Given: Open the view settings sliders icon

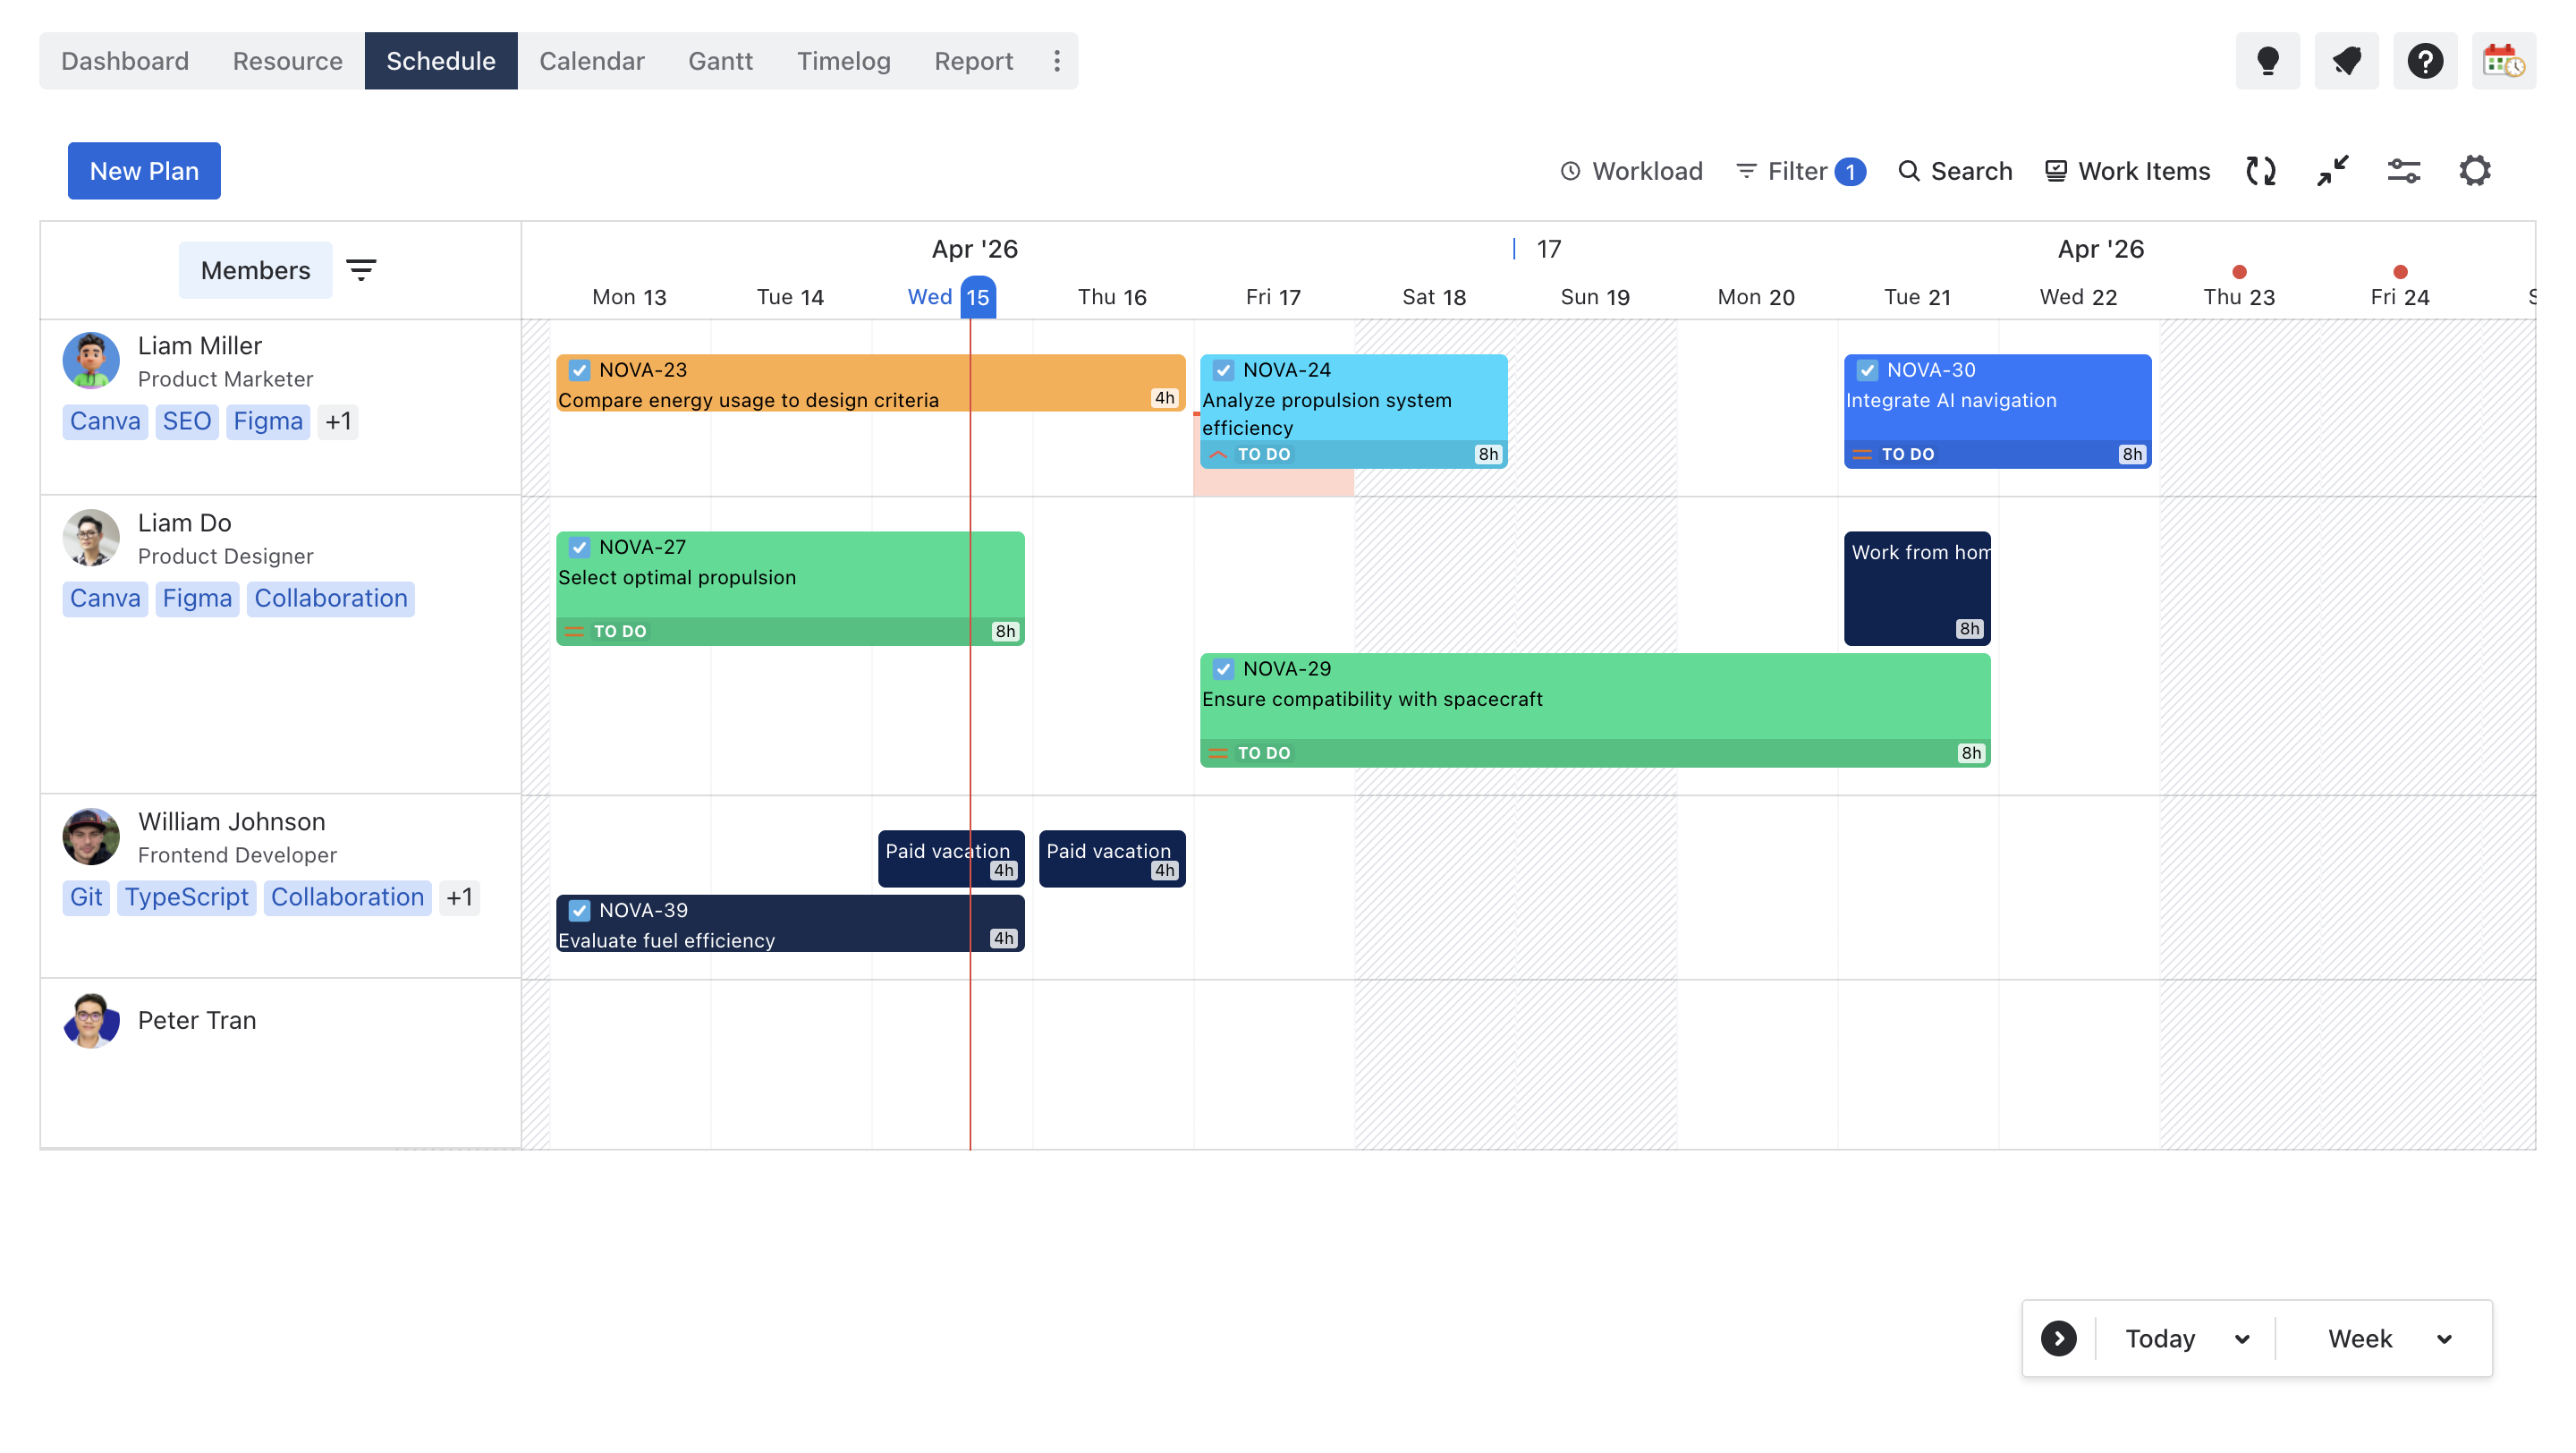Looking at the screenshot, I should (x=2404, y=171).
